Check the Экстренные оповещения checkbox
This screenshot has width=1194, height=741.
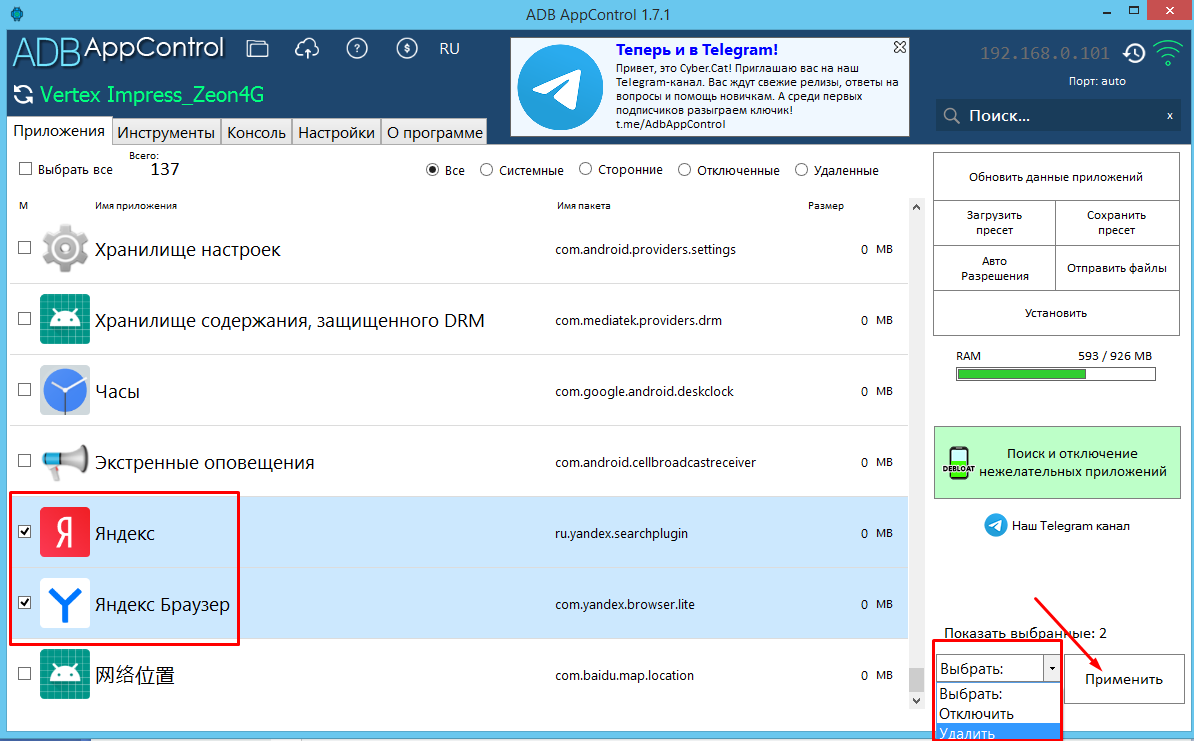pyautogui.click(x=24, y=461)
